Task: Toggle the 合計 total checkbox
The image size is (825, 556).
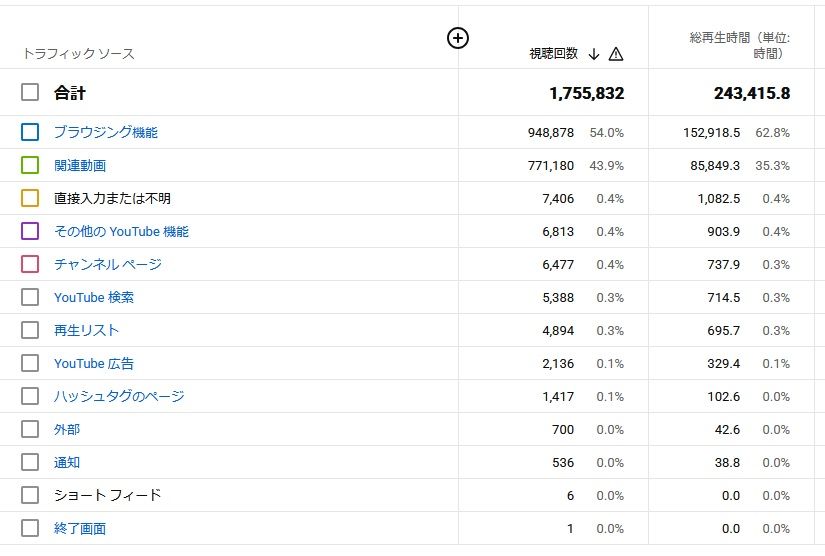Action: (30, 93)
